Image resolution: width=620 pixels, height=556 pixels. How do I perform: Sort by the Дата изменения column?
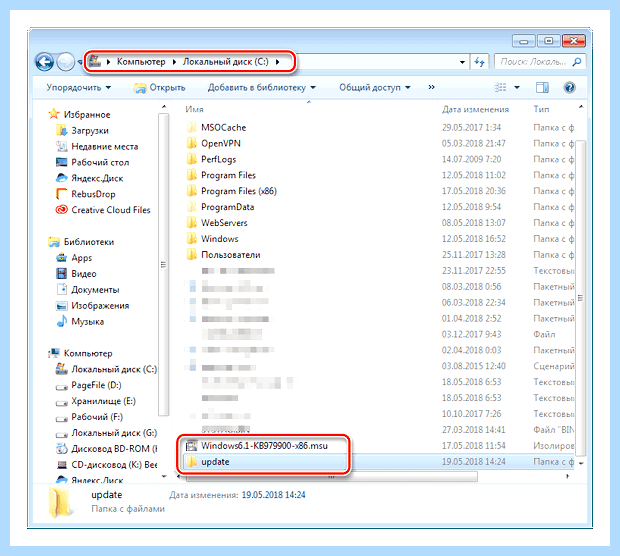[475, 109]
